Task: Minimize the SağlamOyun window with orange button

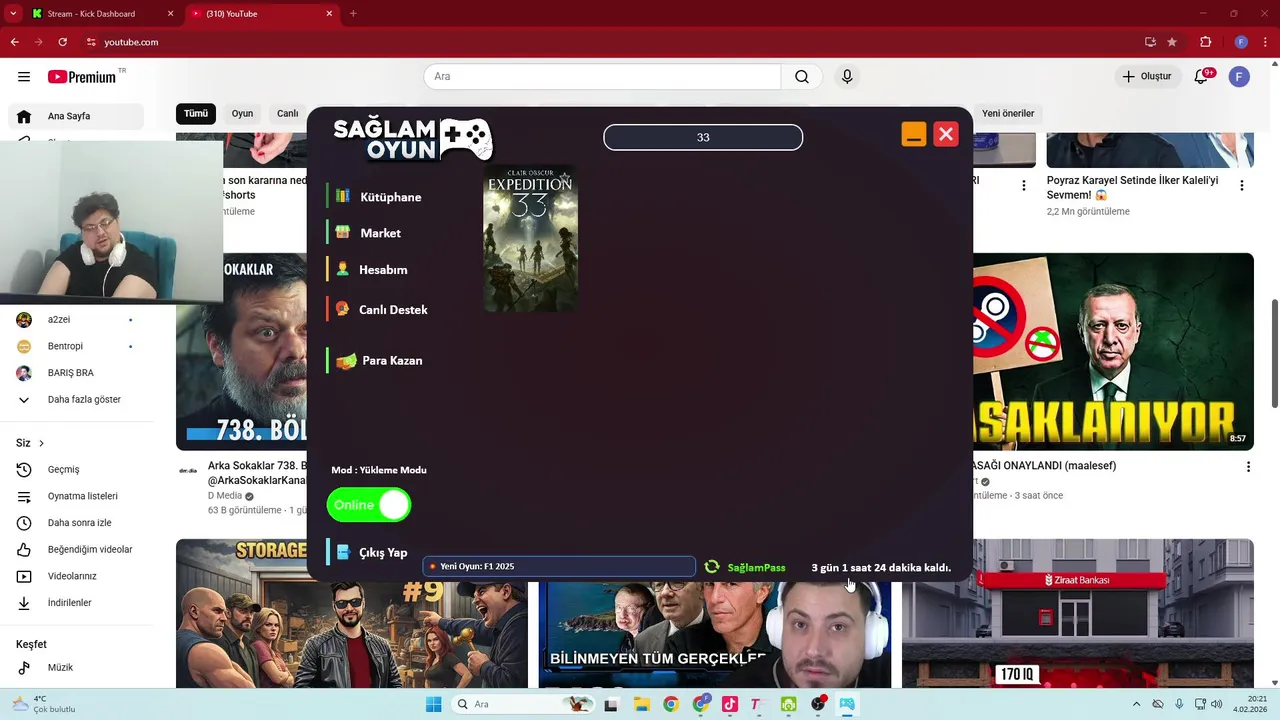Action: point(914,134)
